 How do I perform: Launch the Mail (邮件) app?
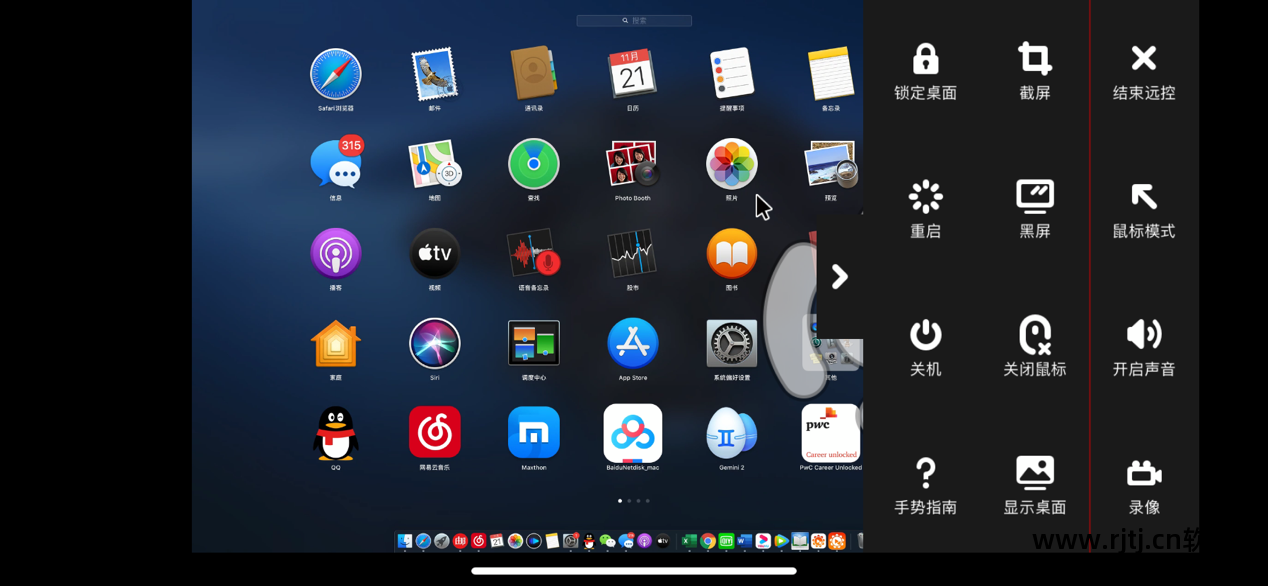click(434, 74)
